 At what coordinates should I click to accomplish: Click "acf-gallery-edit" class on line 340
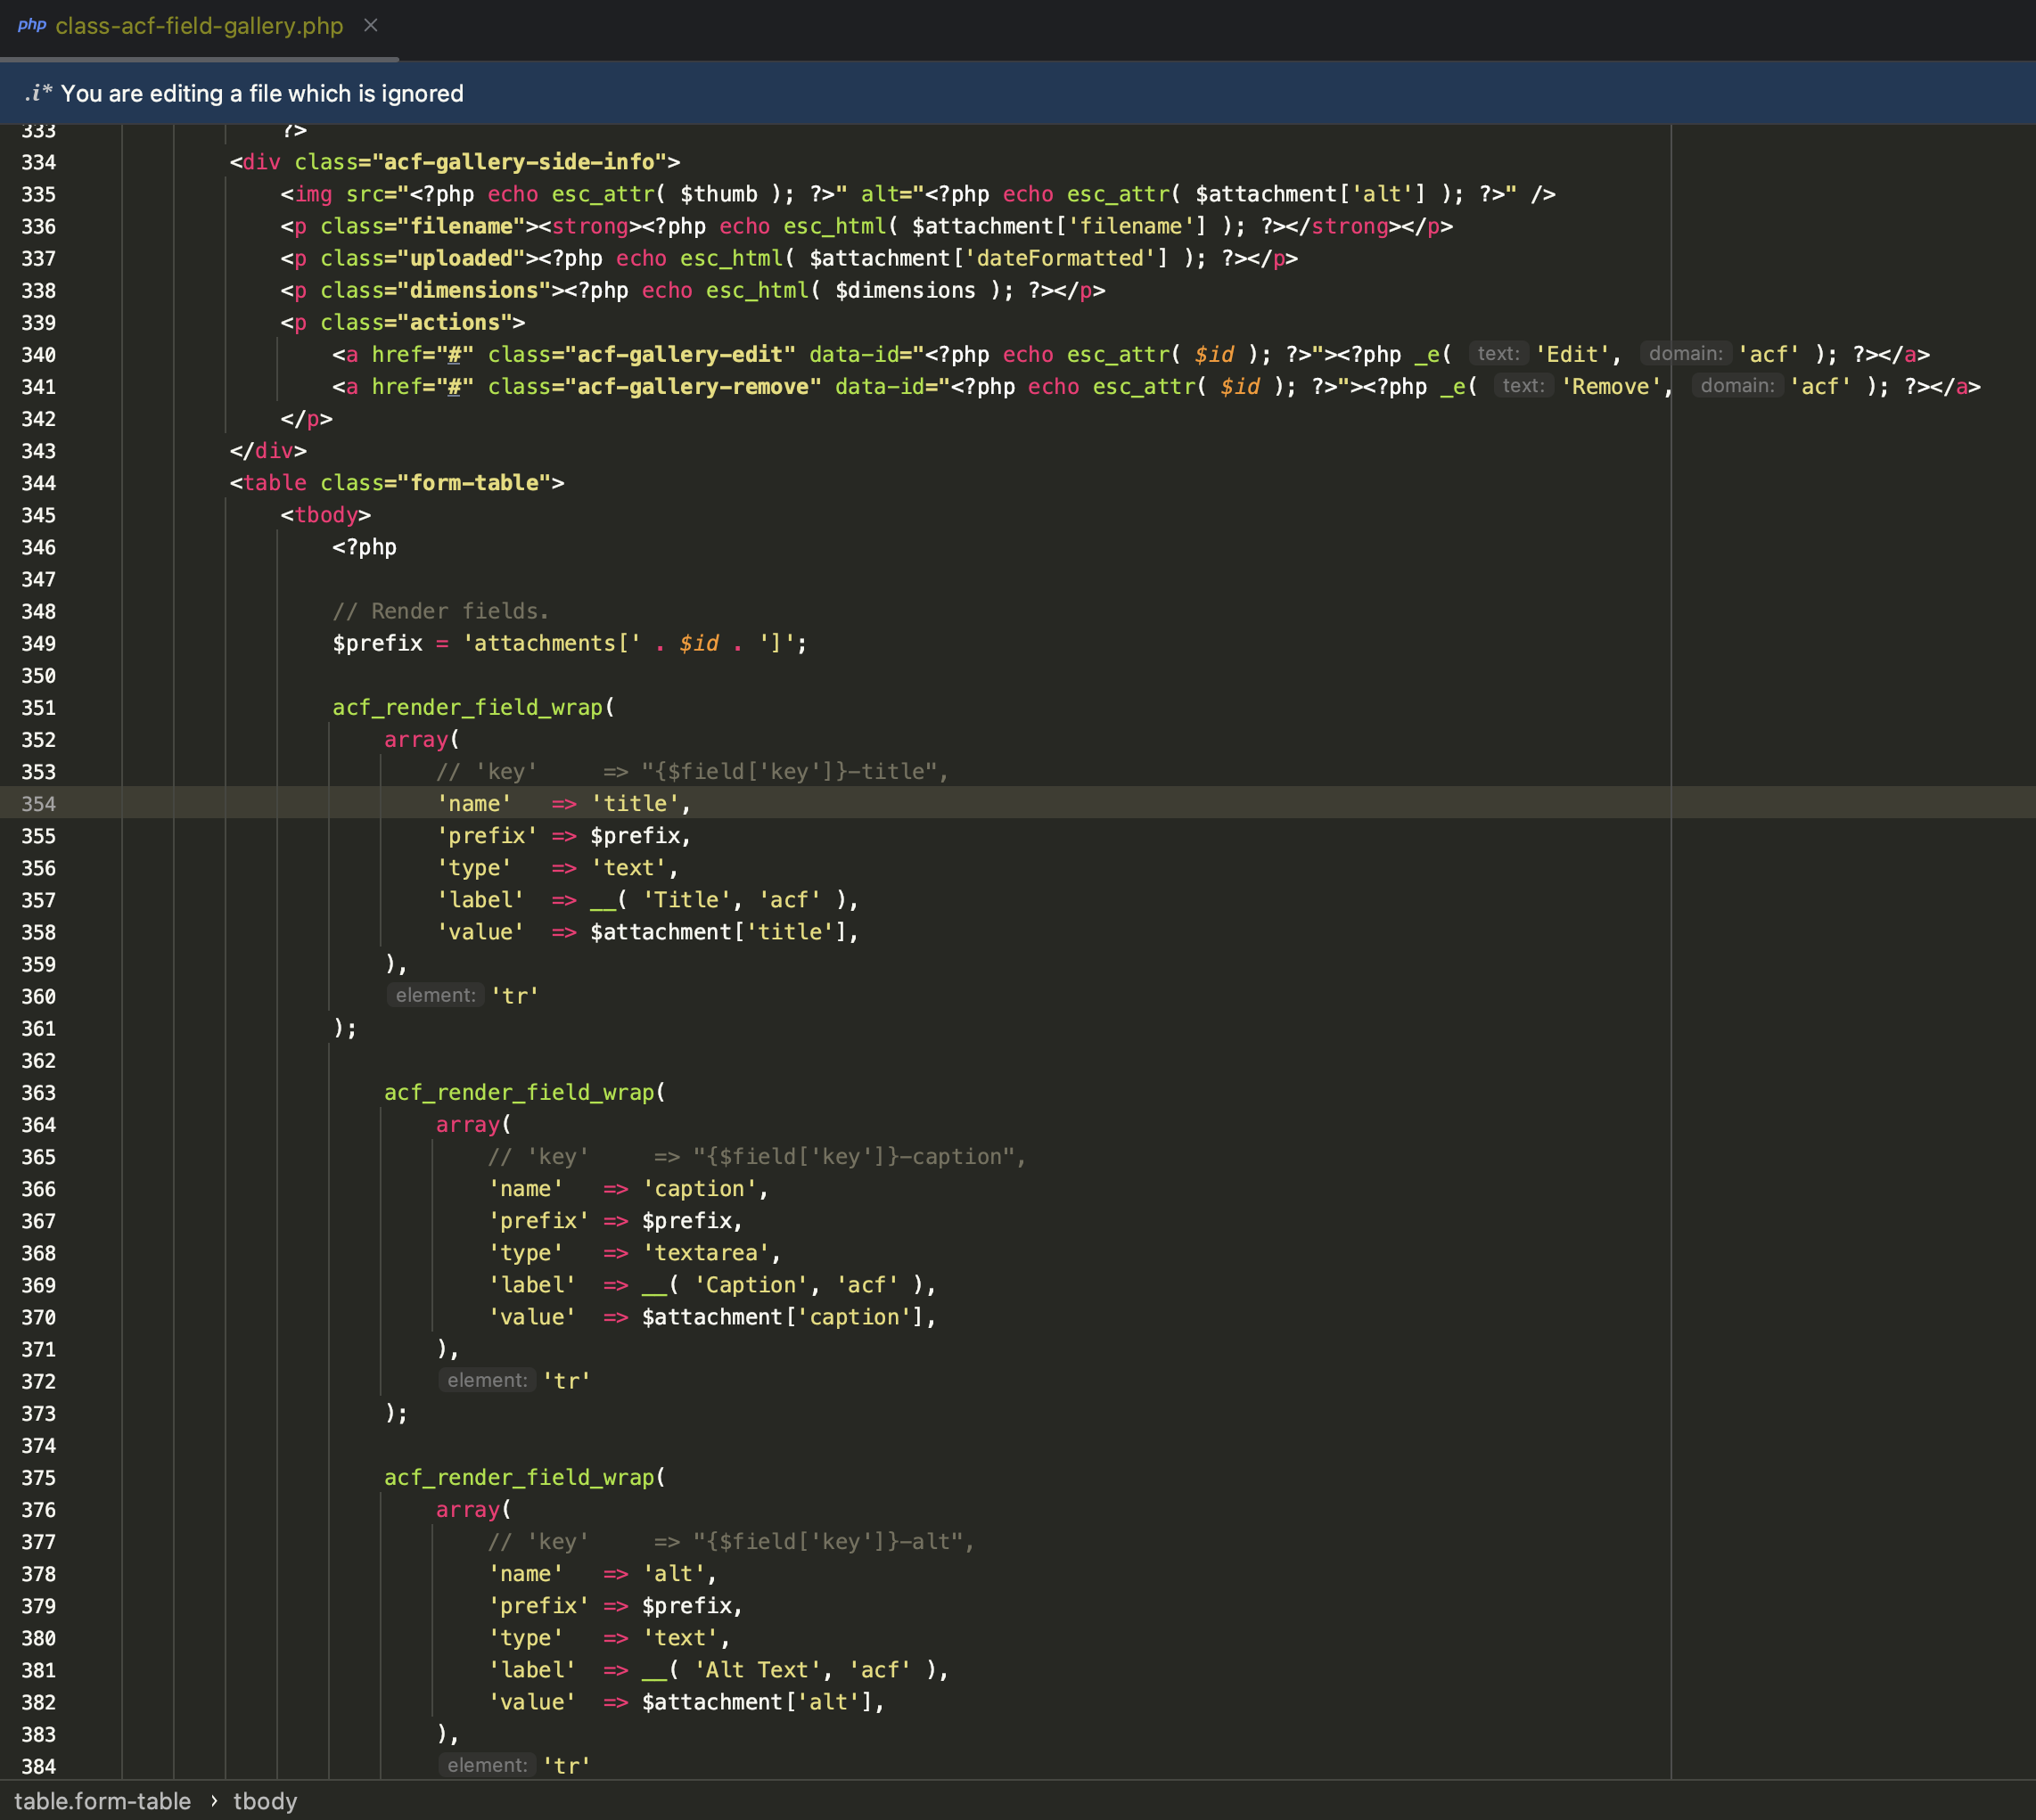680,355
